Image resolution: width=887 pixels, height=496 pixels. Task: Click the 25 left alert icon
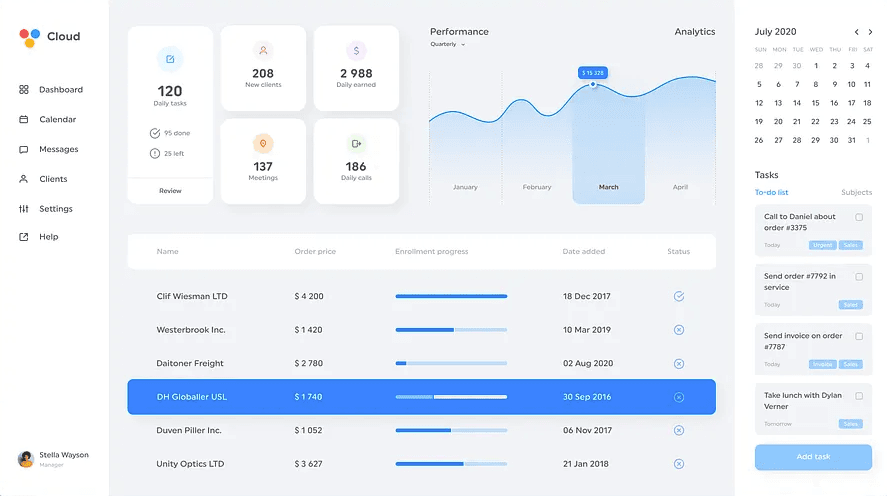pyautogui.click(x=154, y=153)
